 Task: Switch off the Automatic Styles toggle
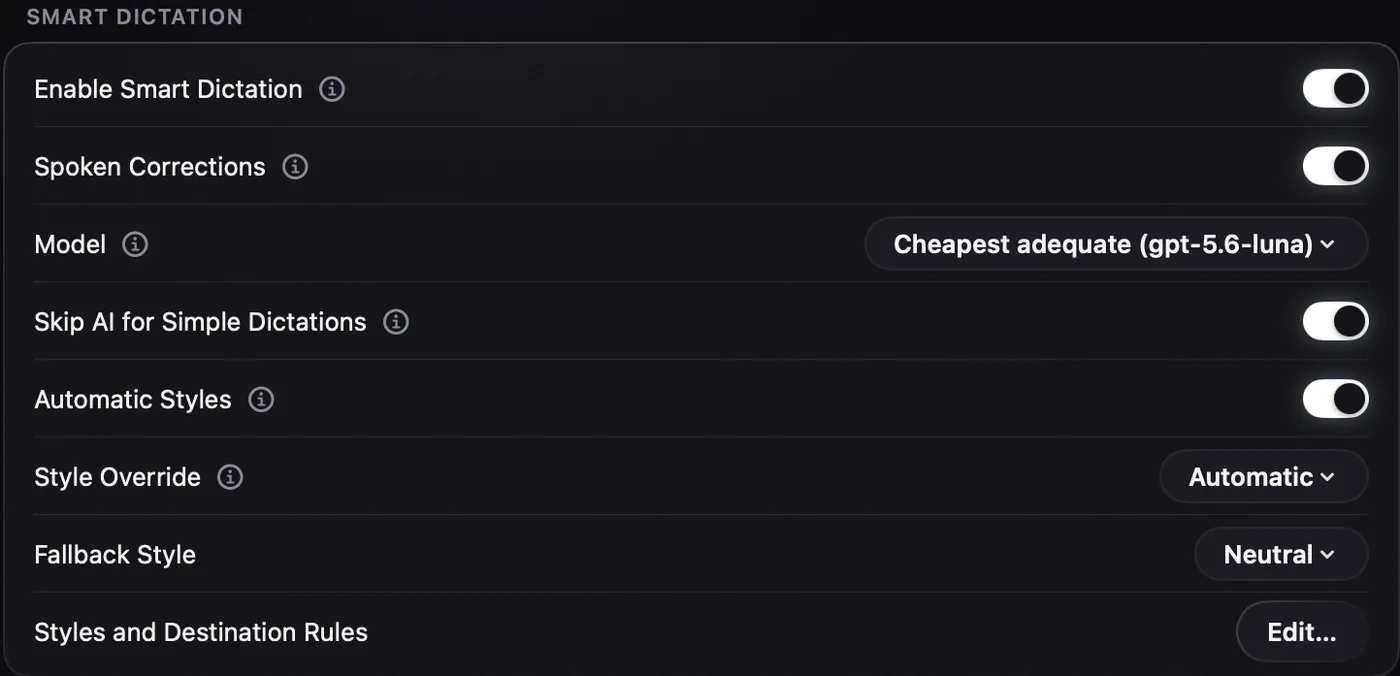[1335, 400]
